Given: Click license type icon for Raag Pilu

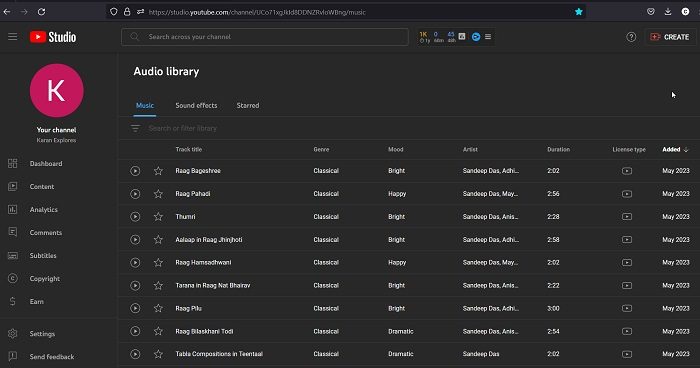Looking at the screenshot, I should (627, 308).
